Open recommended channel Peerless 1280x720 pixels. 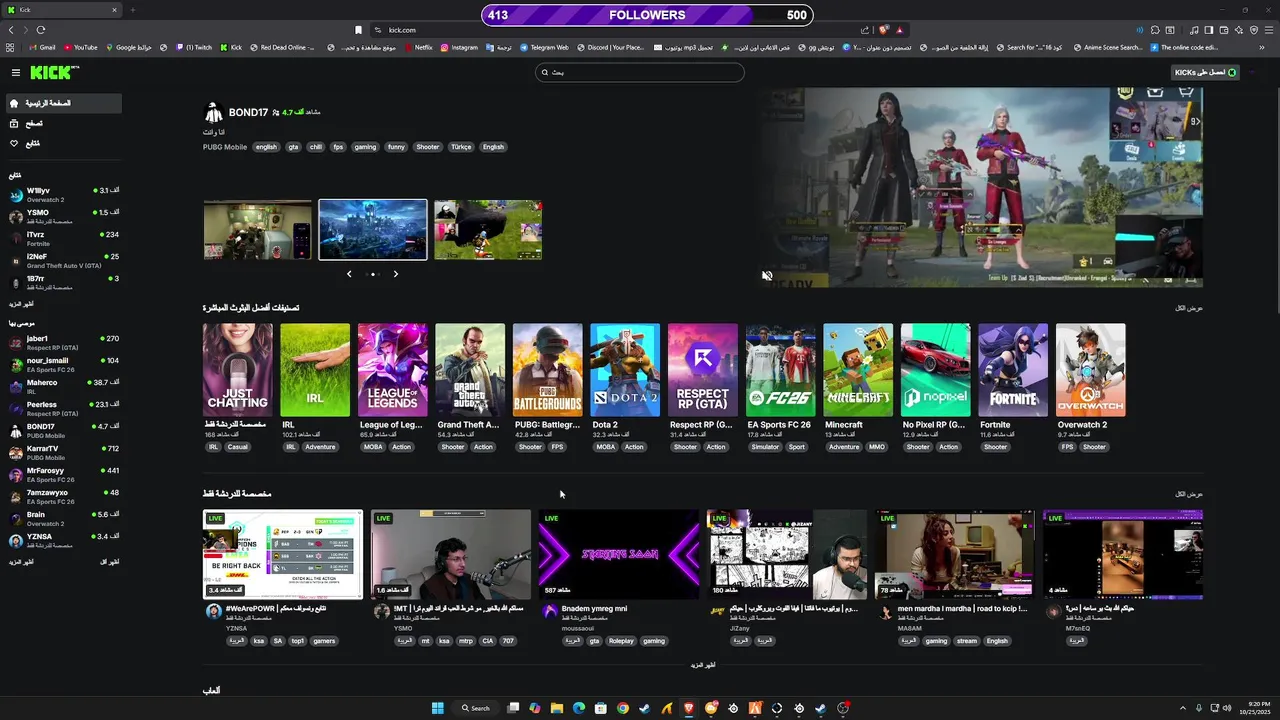pyautogui.click(x=63, y=408)
